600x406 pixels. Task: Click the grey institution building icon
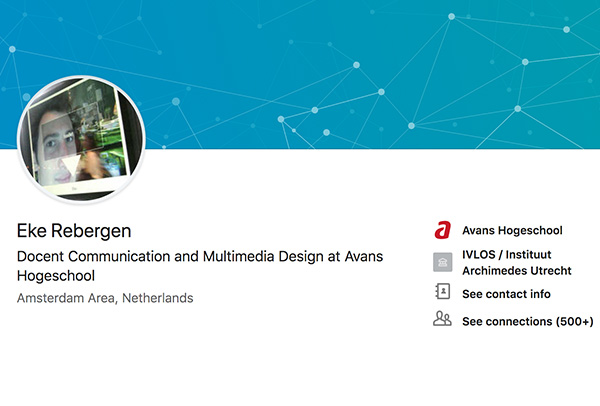[443, 262]
